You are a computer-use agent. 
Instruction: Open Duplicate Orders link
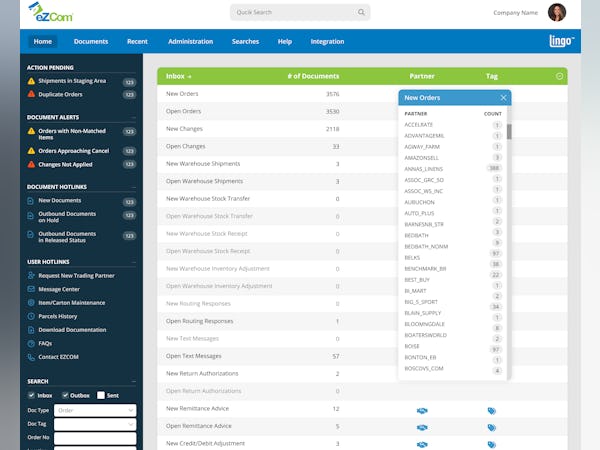click(x=60, y=94)
